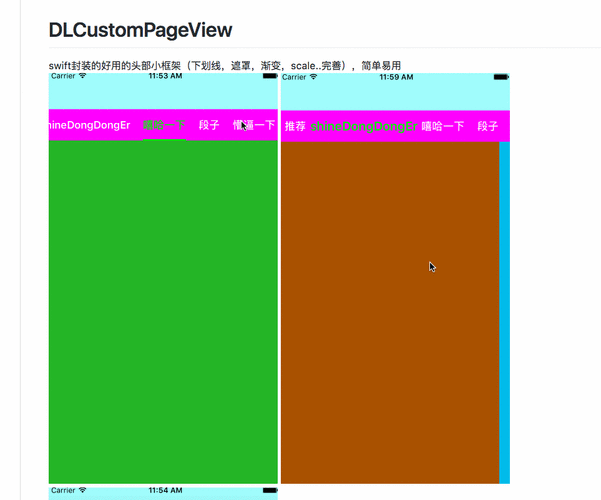Click the brown content page in right demo
The height and width of the screenshot is (500, 601).
point(390,312)
